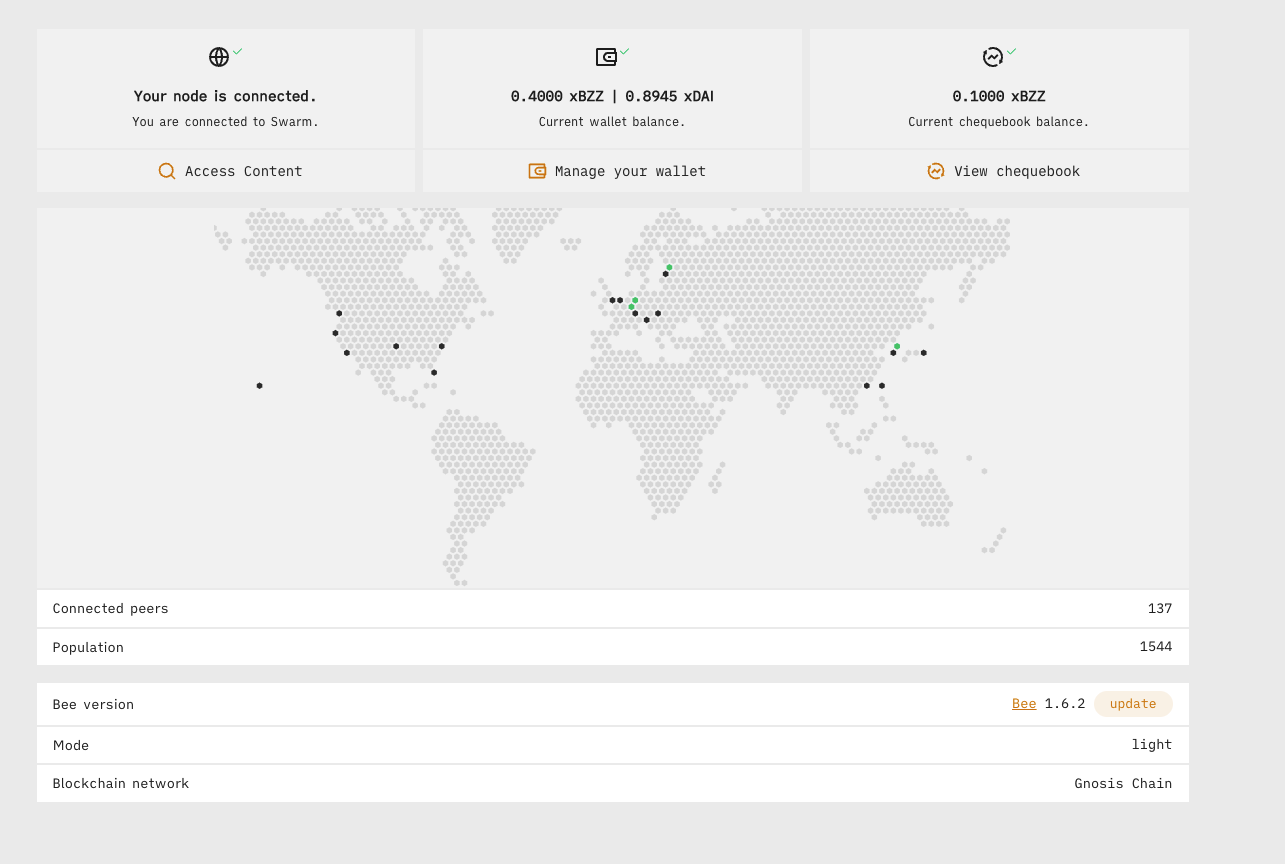Click the chequebook icon above chequebook balance
The height and width of the screenshot is (864, 1285).
coord(992,57)
